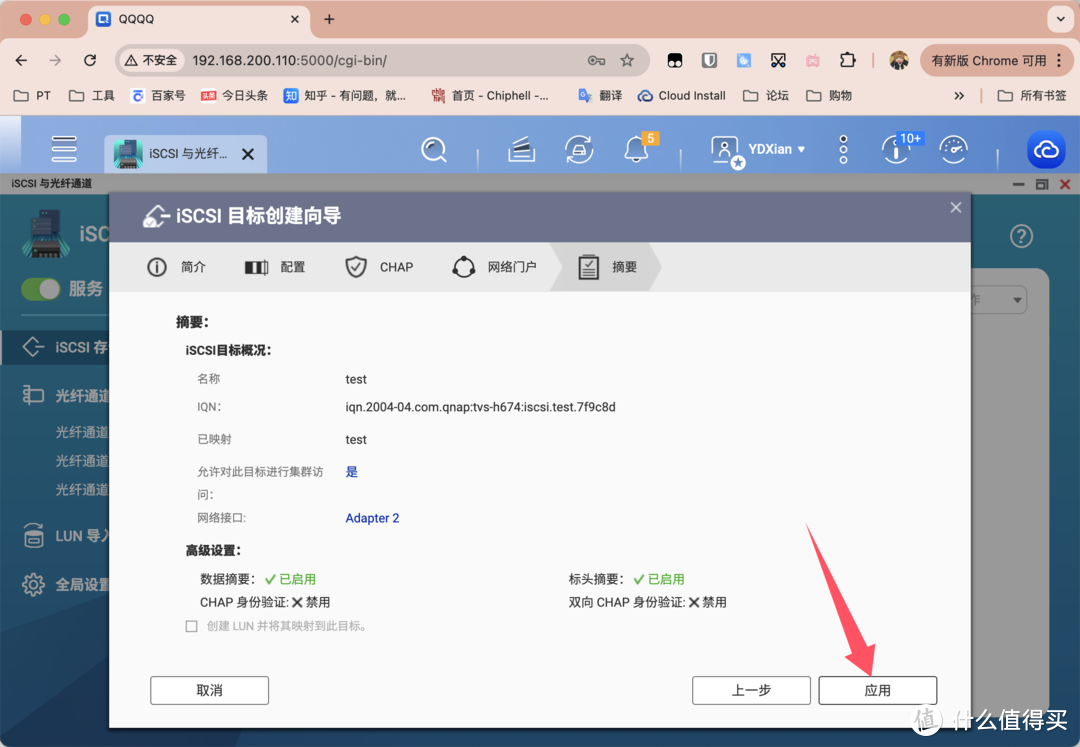Expand the hidden bookmarks chevron
Image resolution: width=1080 pixels, height=747 pixels.
pos(959,96)
